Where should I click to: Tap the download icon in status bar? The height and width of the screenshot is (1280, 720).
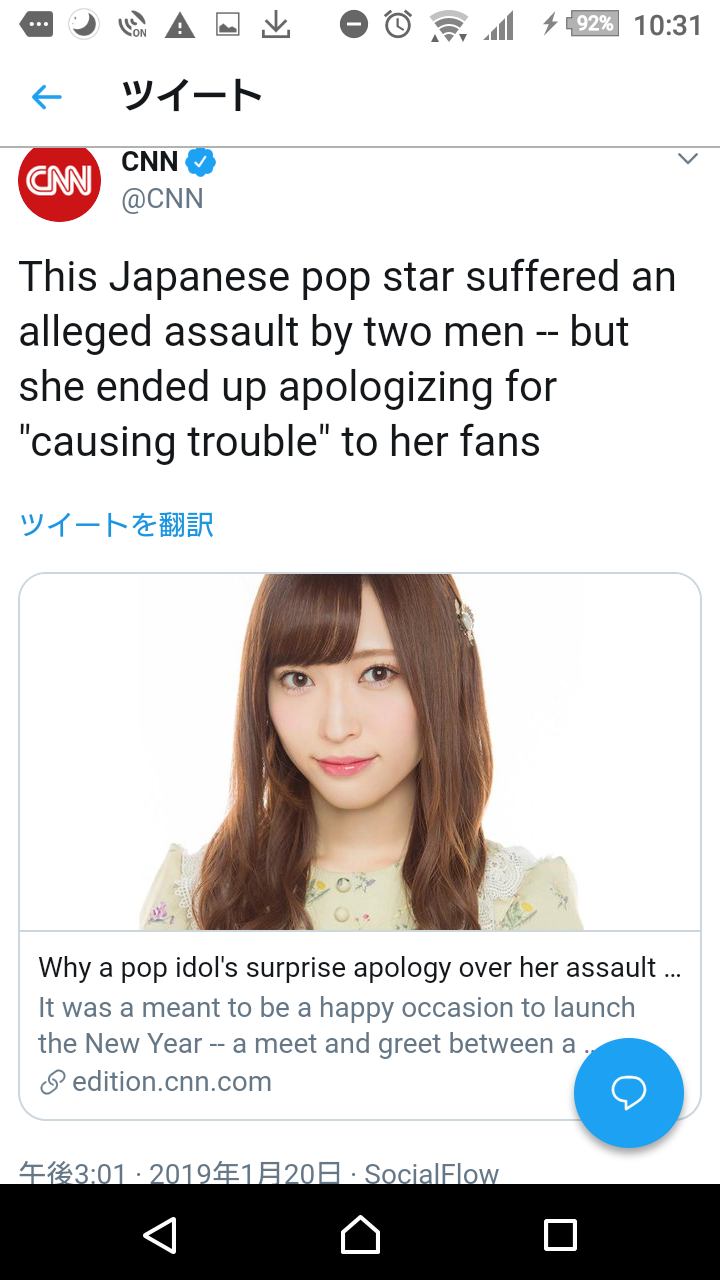(276, 24)
